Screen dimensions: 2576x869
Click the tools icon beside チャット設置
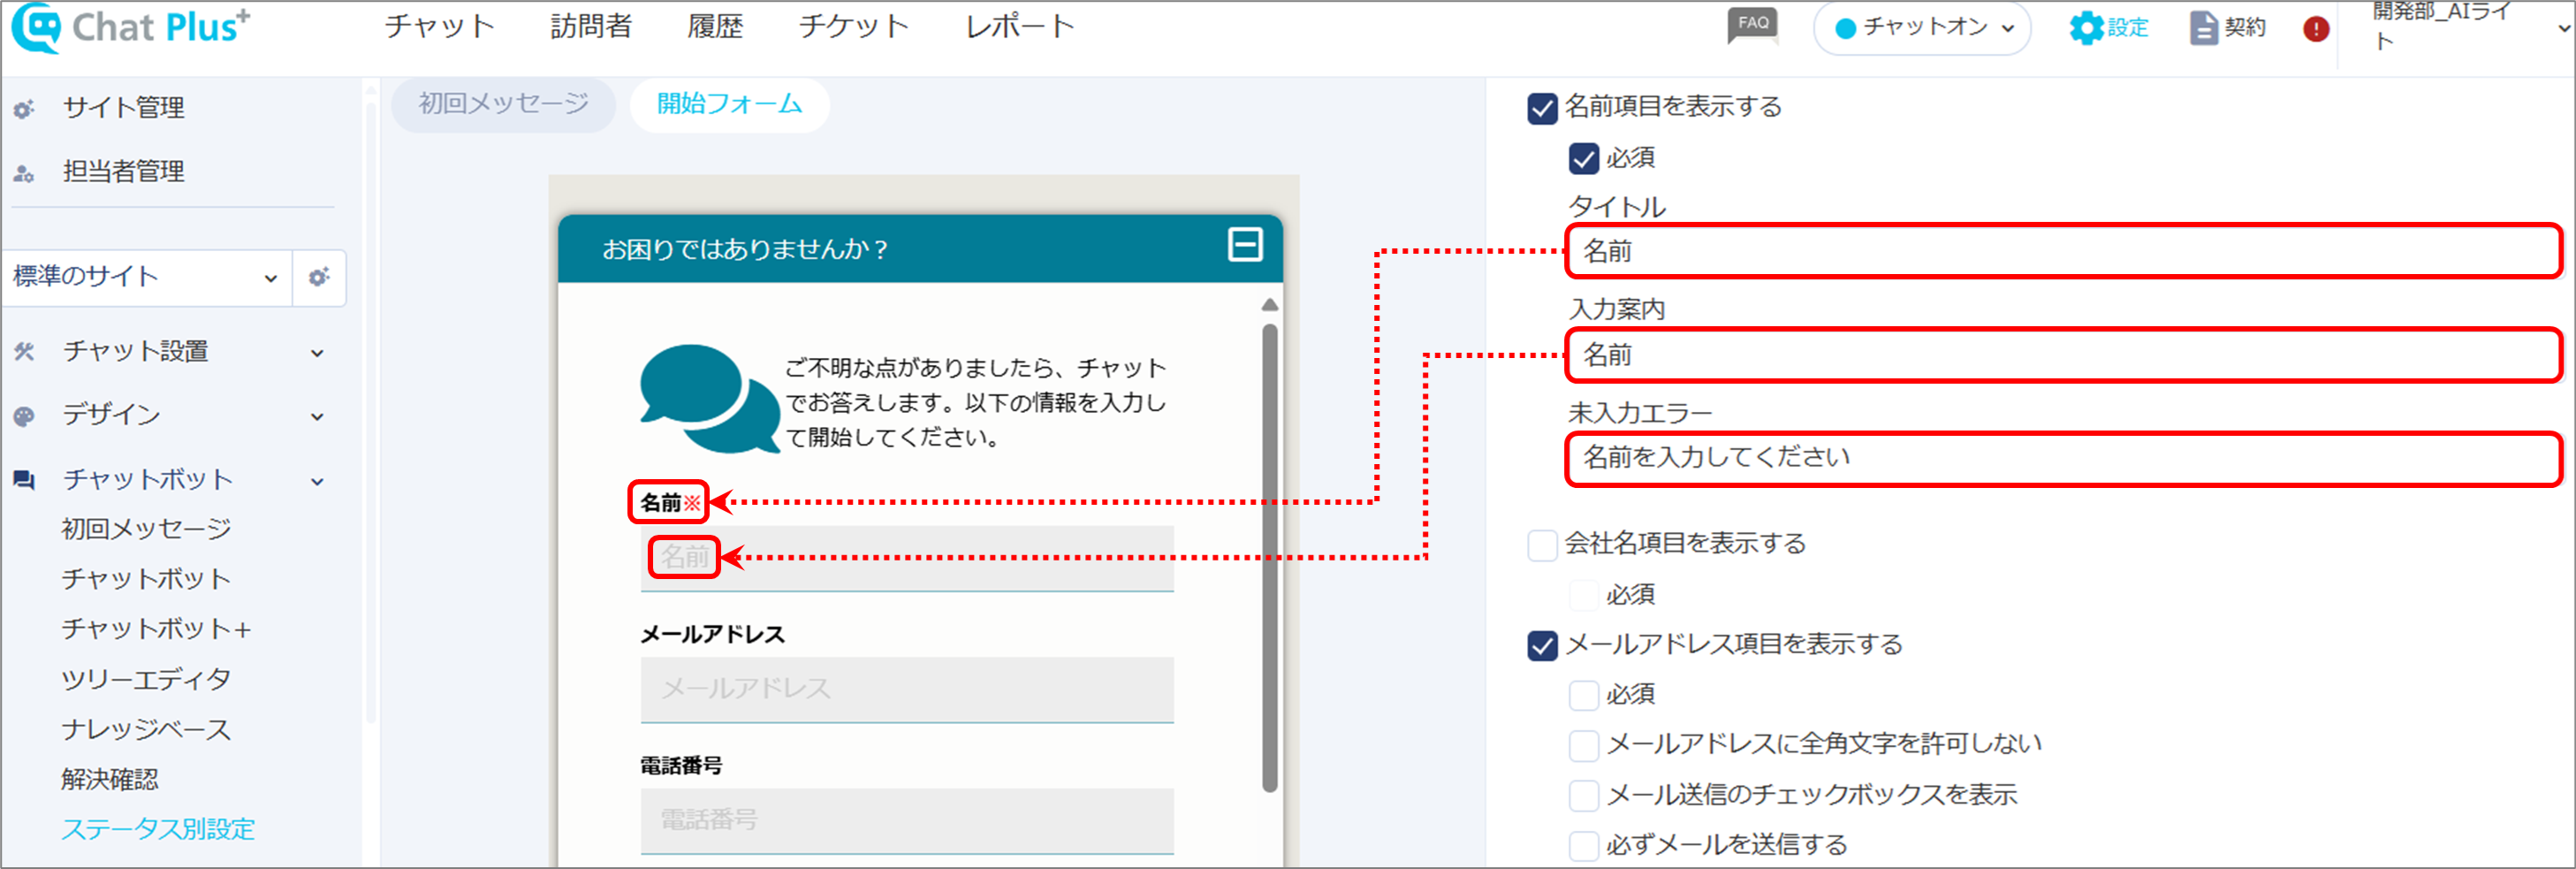tap(24, 352)
